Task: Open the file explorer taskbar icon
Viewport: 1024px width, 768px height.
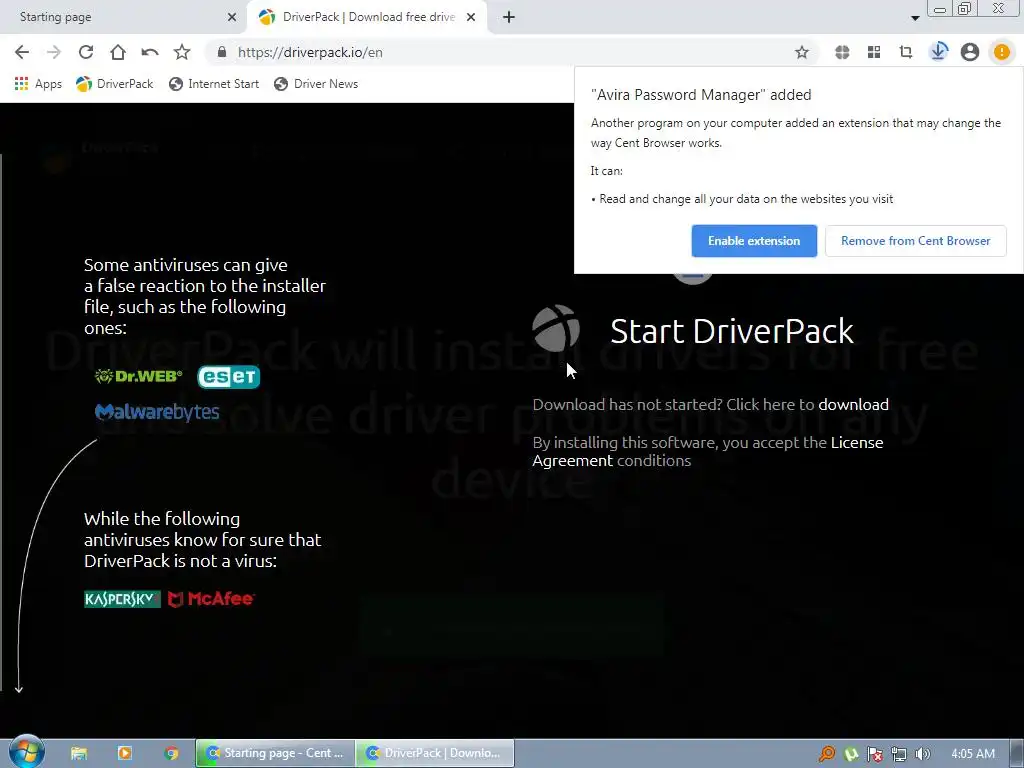Action: pyautogui.click(x=79, y=753)
